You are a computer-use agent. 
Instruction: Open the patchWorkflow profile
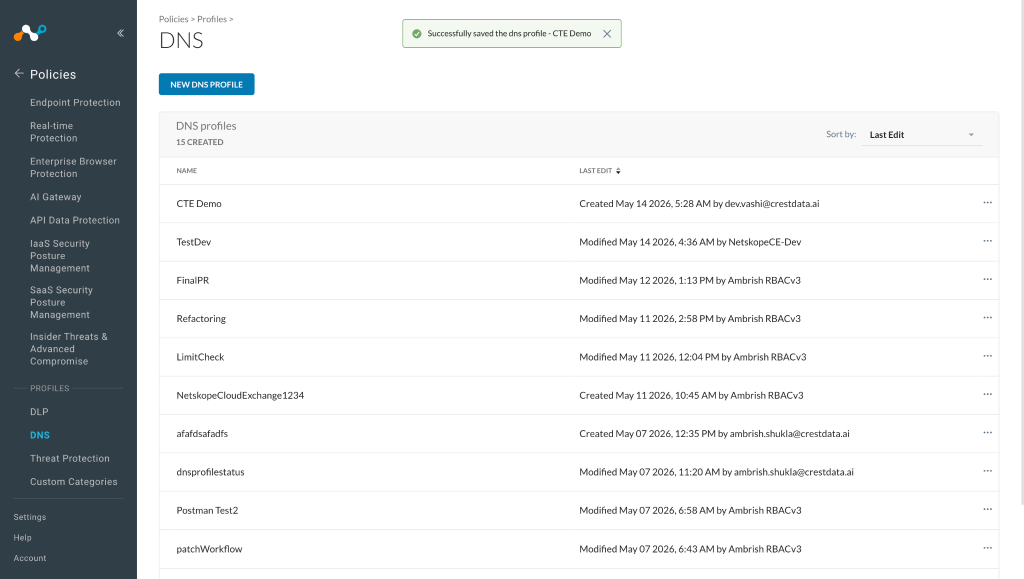pos(210,549)
